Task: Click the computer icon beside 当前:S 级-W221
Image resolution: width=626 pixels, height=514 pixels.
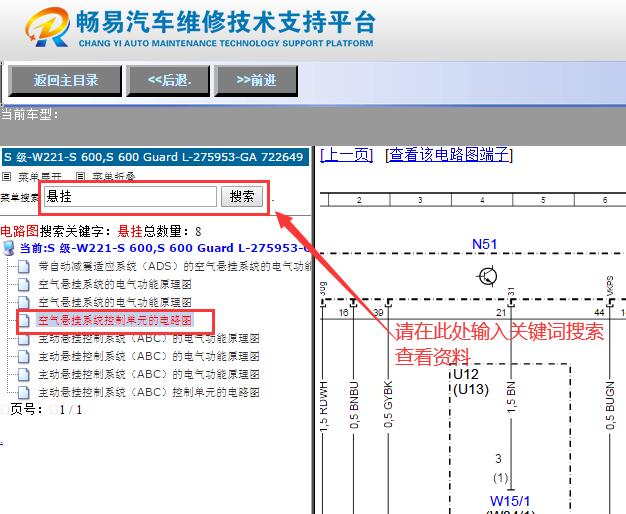Action: tap(8, 248)
